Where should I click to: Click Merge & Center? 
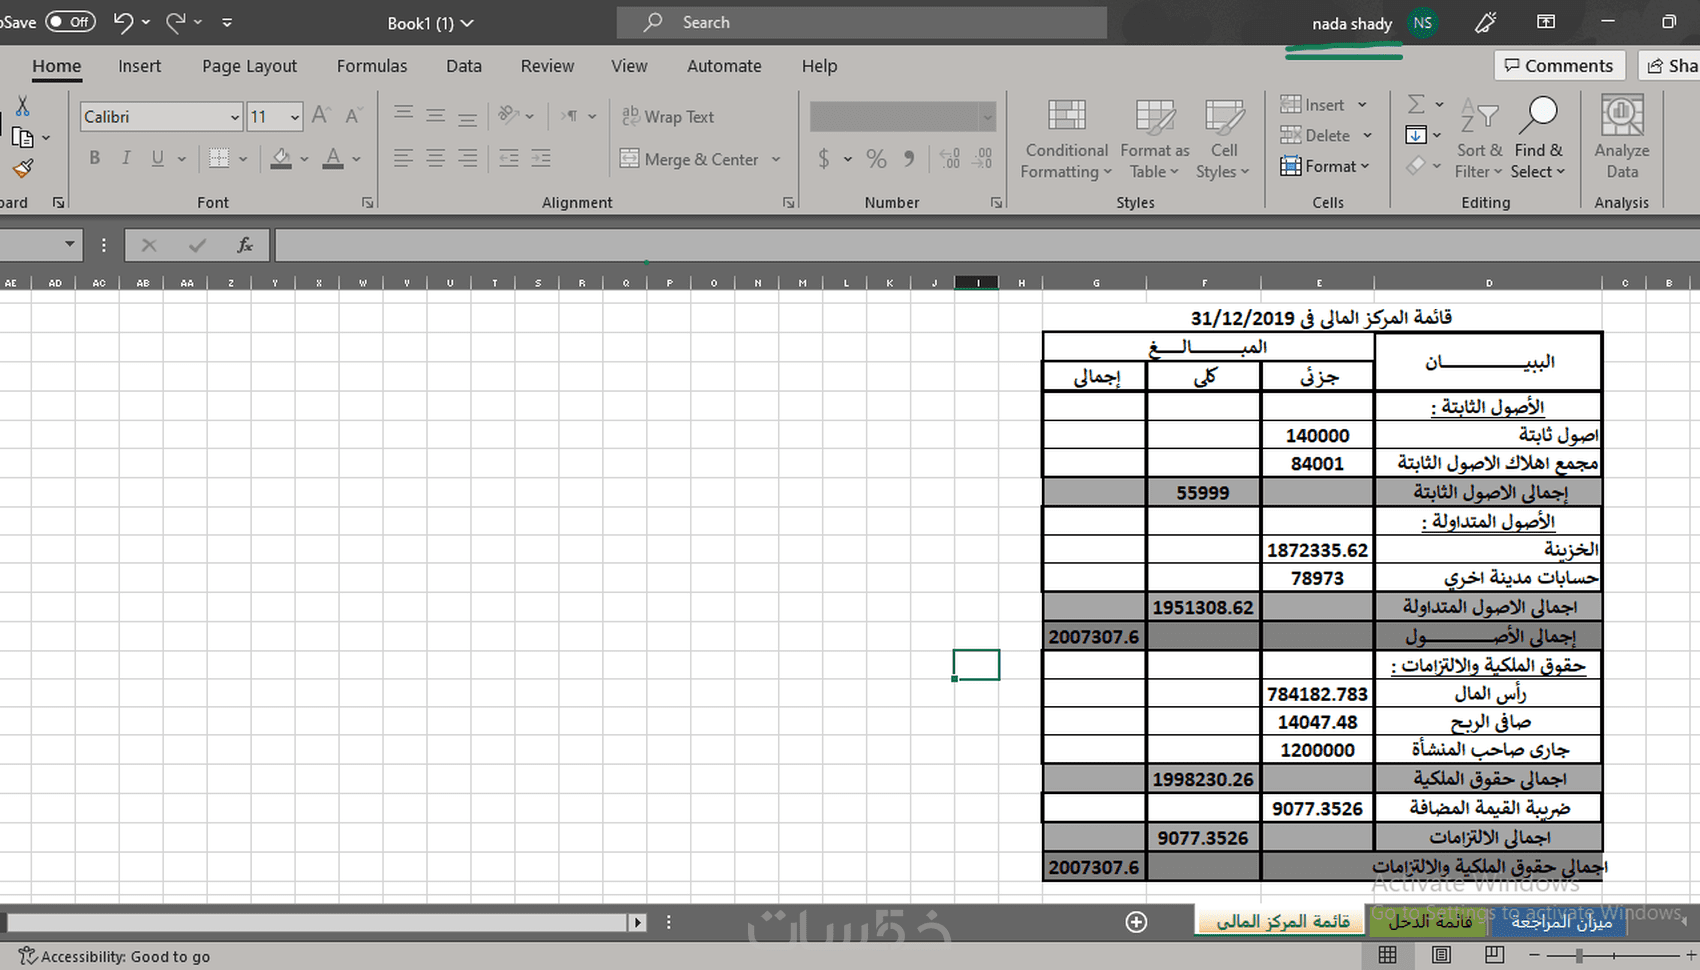tap(689, 159)
